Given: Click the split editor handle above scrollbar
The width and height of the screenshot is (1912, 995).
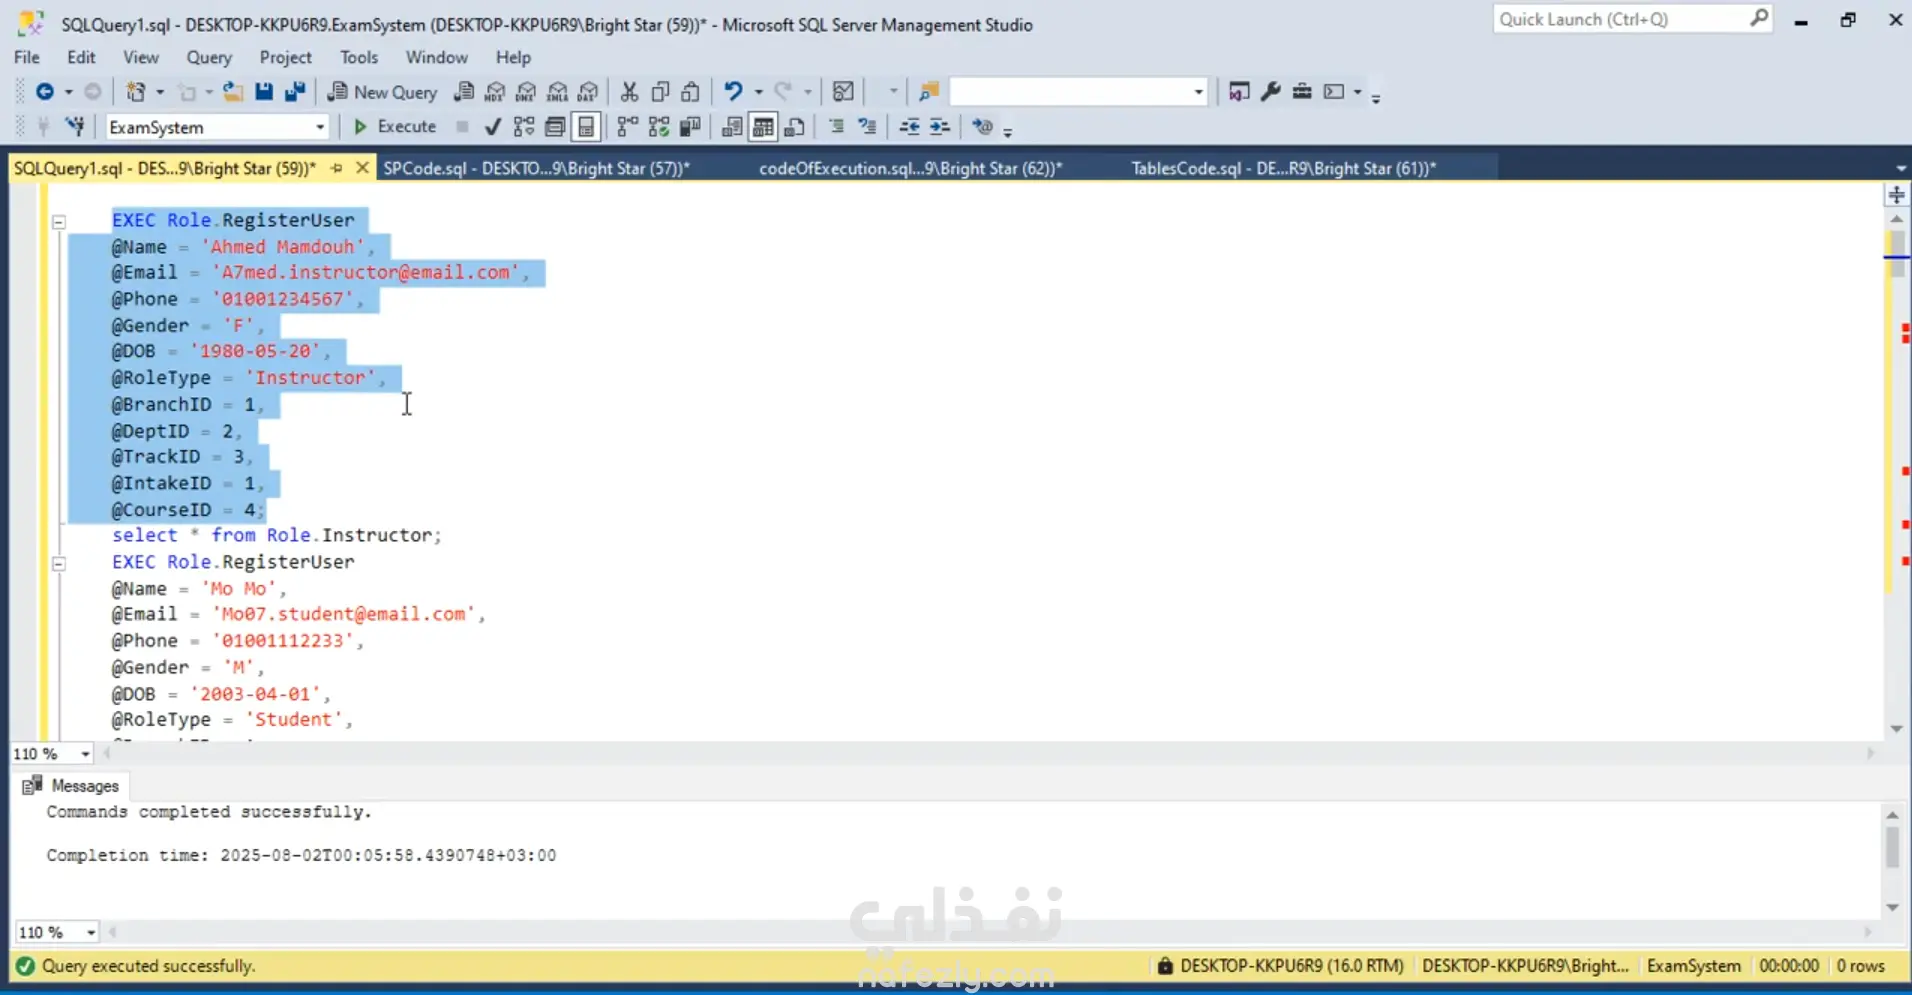Looking at the screenshot, I should pyautogui.click(x=1896, y=195).
